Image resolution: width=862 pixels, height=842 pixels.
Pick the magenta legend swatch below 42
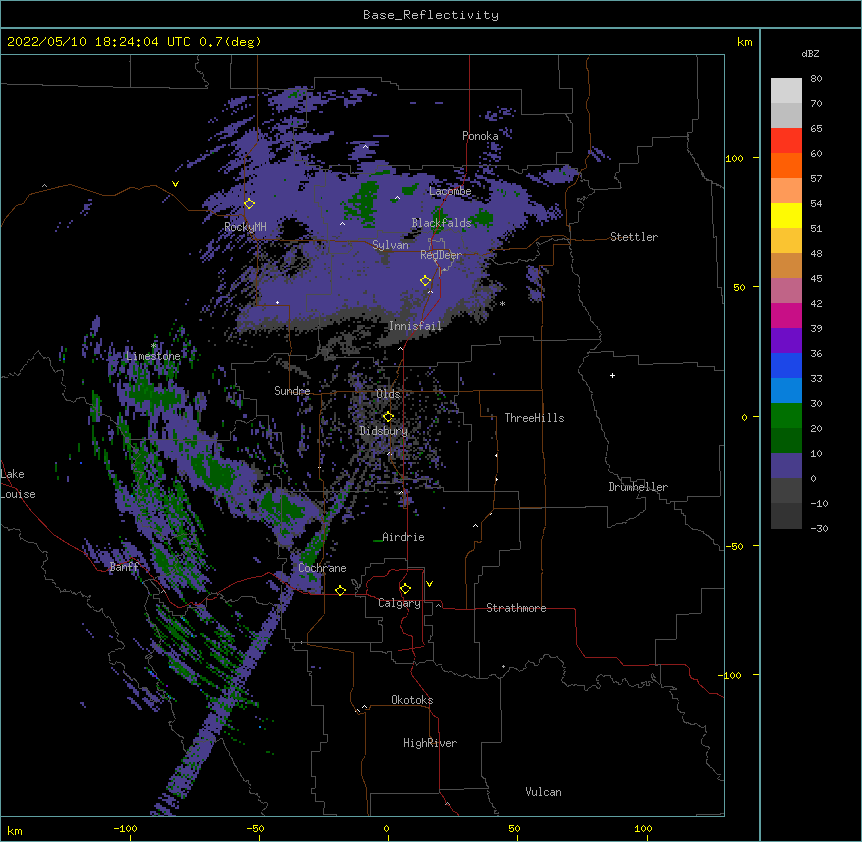pyautogui.click(x=786, y=315)
